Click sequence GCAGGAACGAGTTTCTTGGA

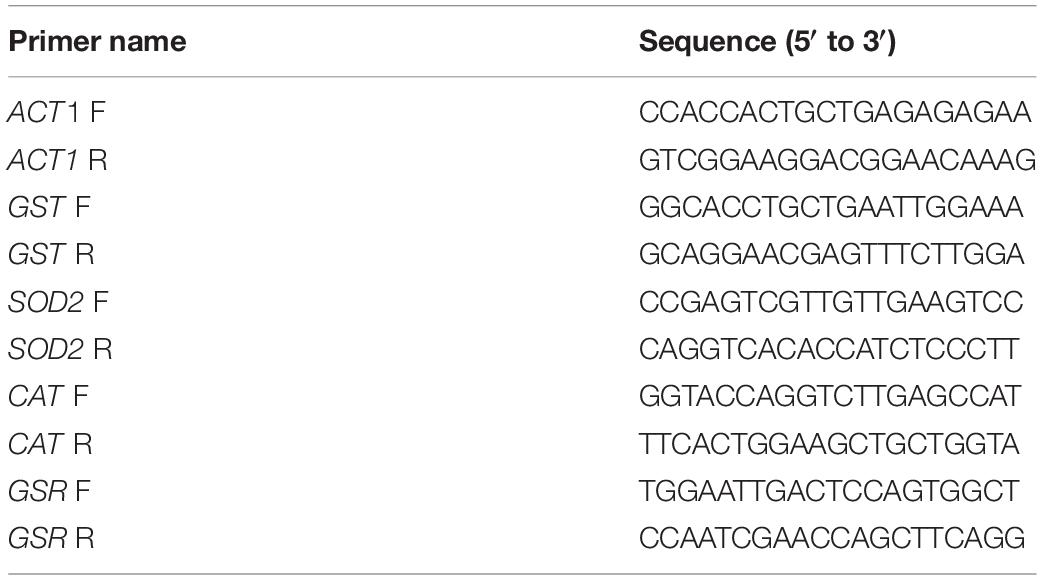pyautogui.click(x=831, y=254)
